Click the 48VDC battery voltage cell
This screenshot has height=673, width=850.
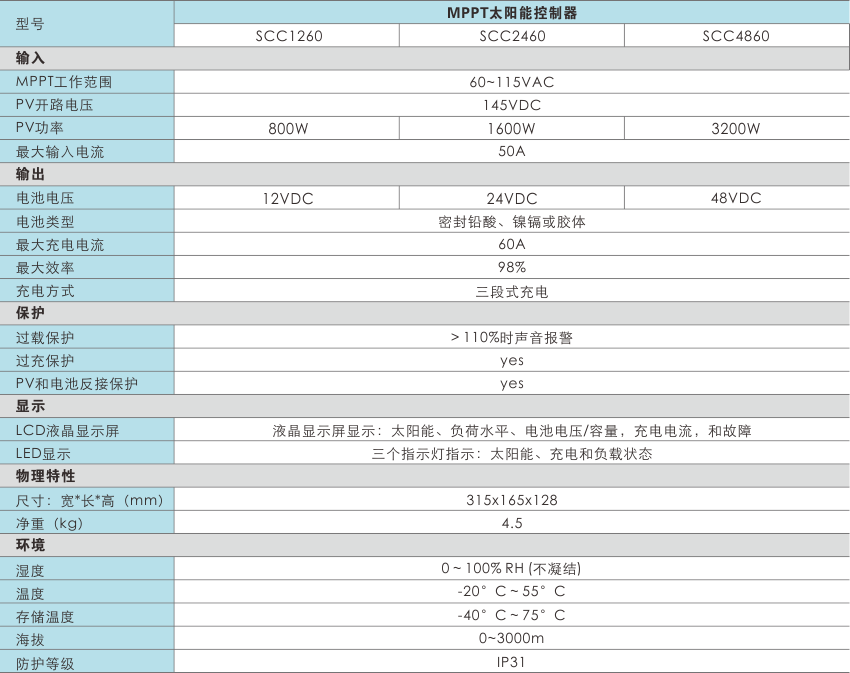tap(736, 198)
